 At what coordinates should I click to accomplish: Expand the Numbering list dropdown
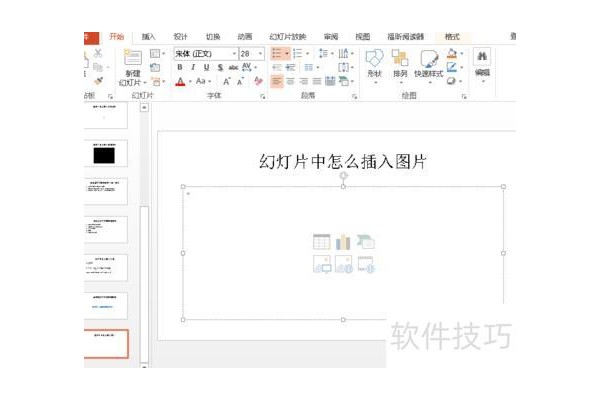[307, 54]
